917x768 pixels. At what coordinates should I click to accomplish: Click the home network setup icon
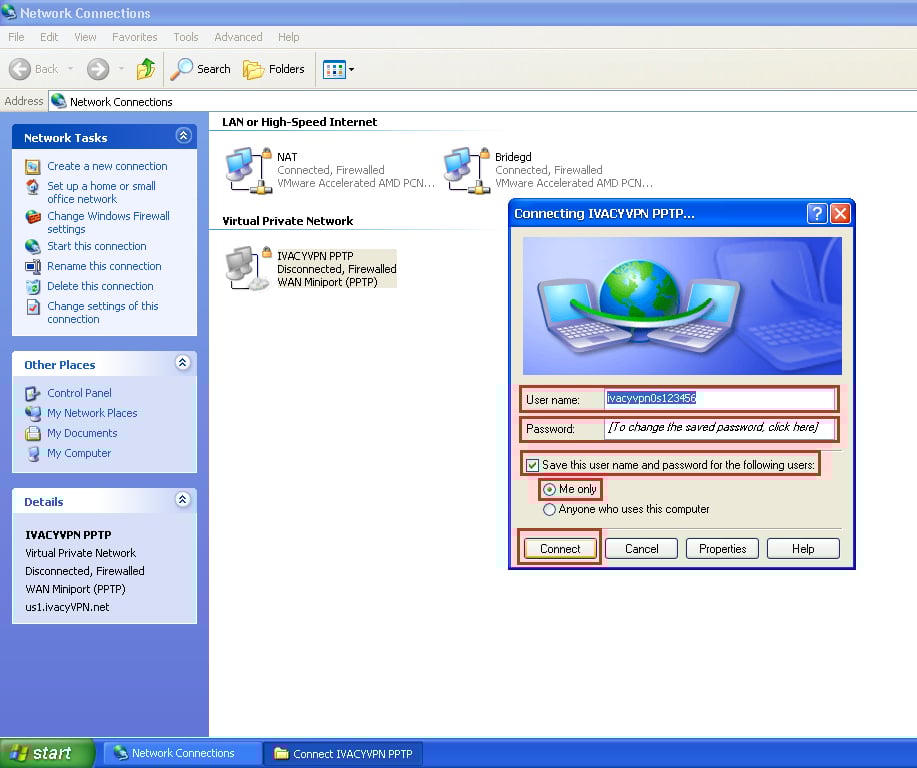point(33,187)
